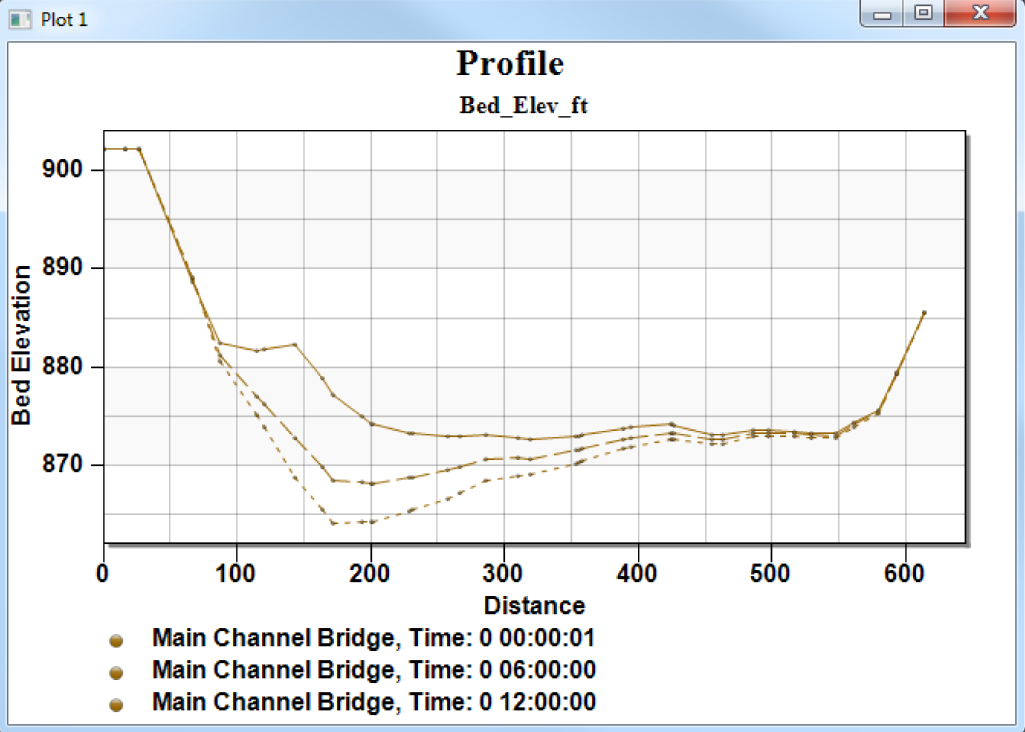Close the Plot 1 window

tap(980, 14)
